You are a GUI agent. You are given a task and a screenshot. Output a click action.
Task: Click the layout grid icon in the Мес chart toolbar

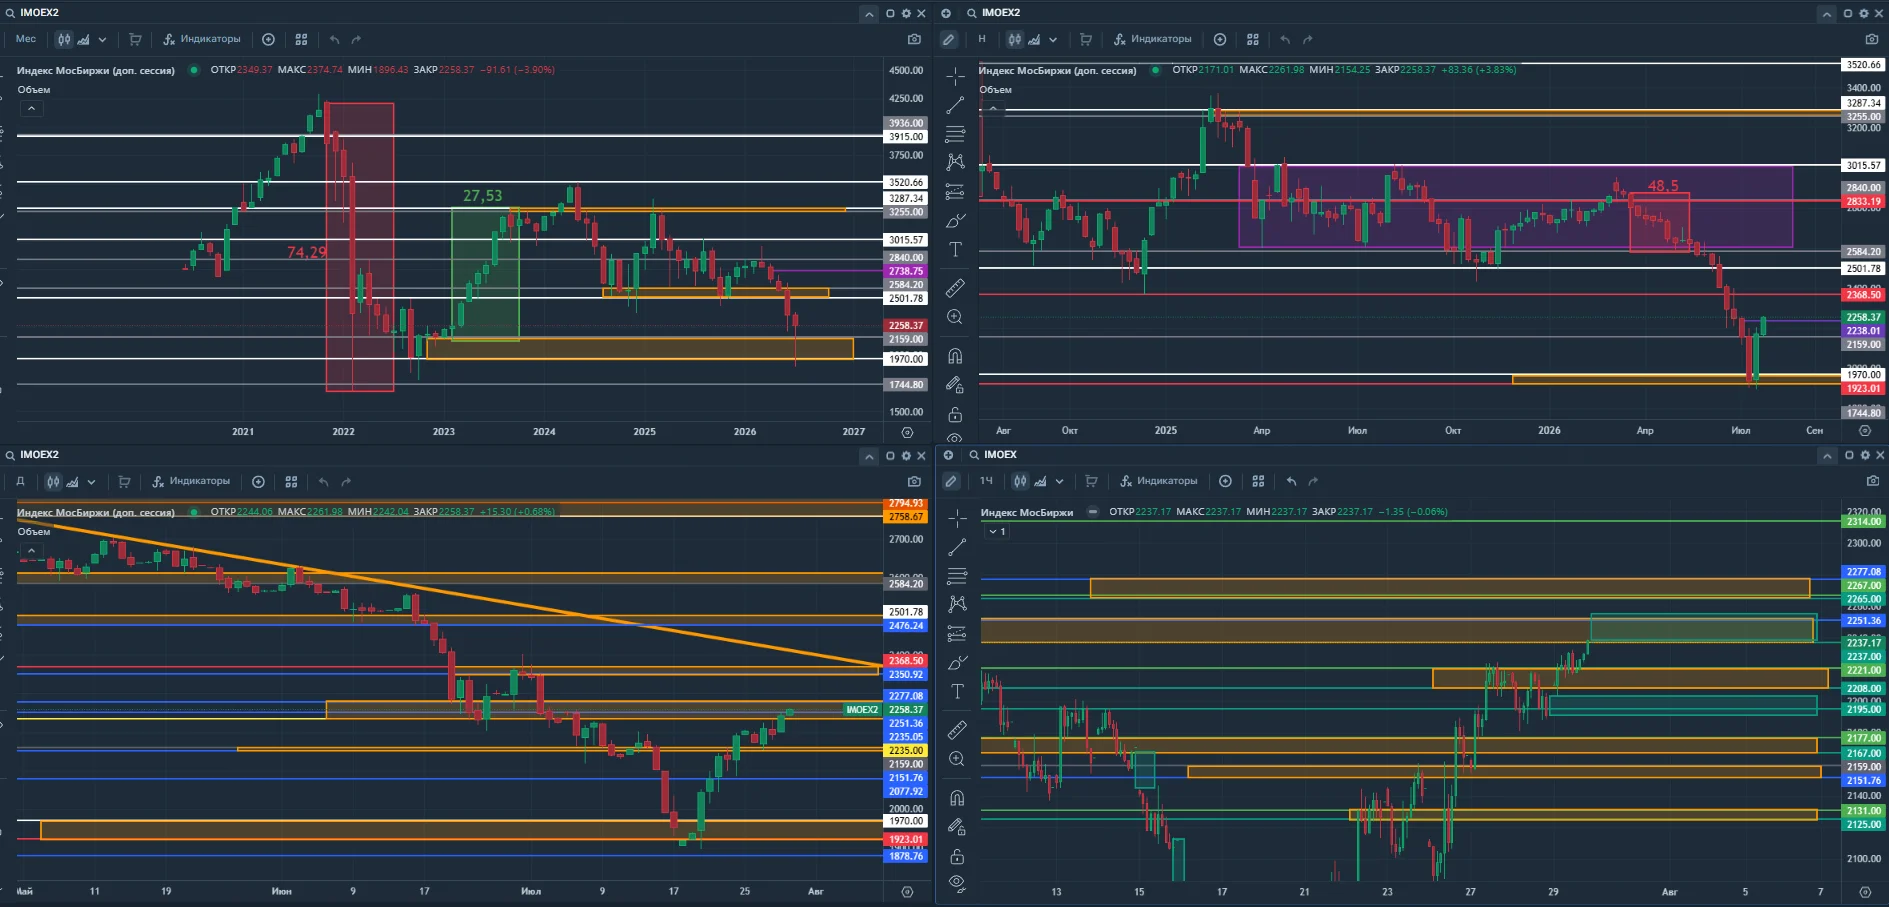(x=301, y=39)
